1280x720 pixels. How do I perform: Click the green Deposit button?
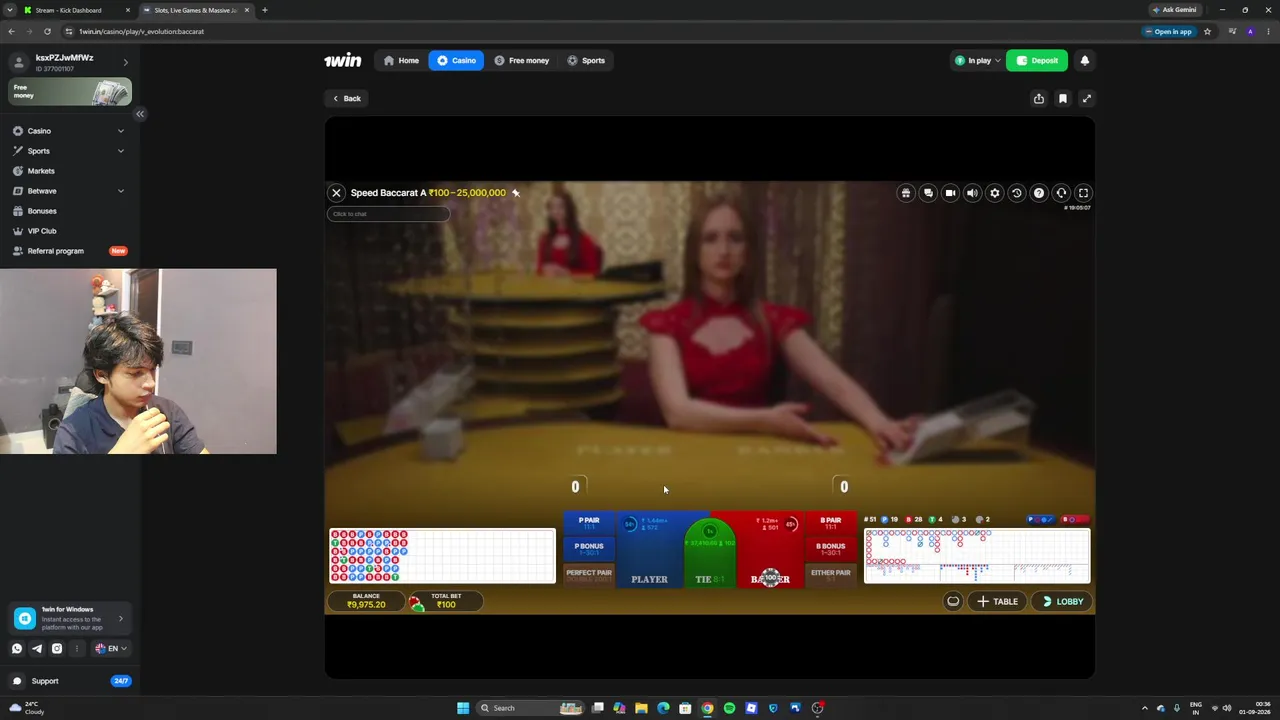pyautogui.click(x=1037, y=60)
